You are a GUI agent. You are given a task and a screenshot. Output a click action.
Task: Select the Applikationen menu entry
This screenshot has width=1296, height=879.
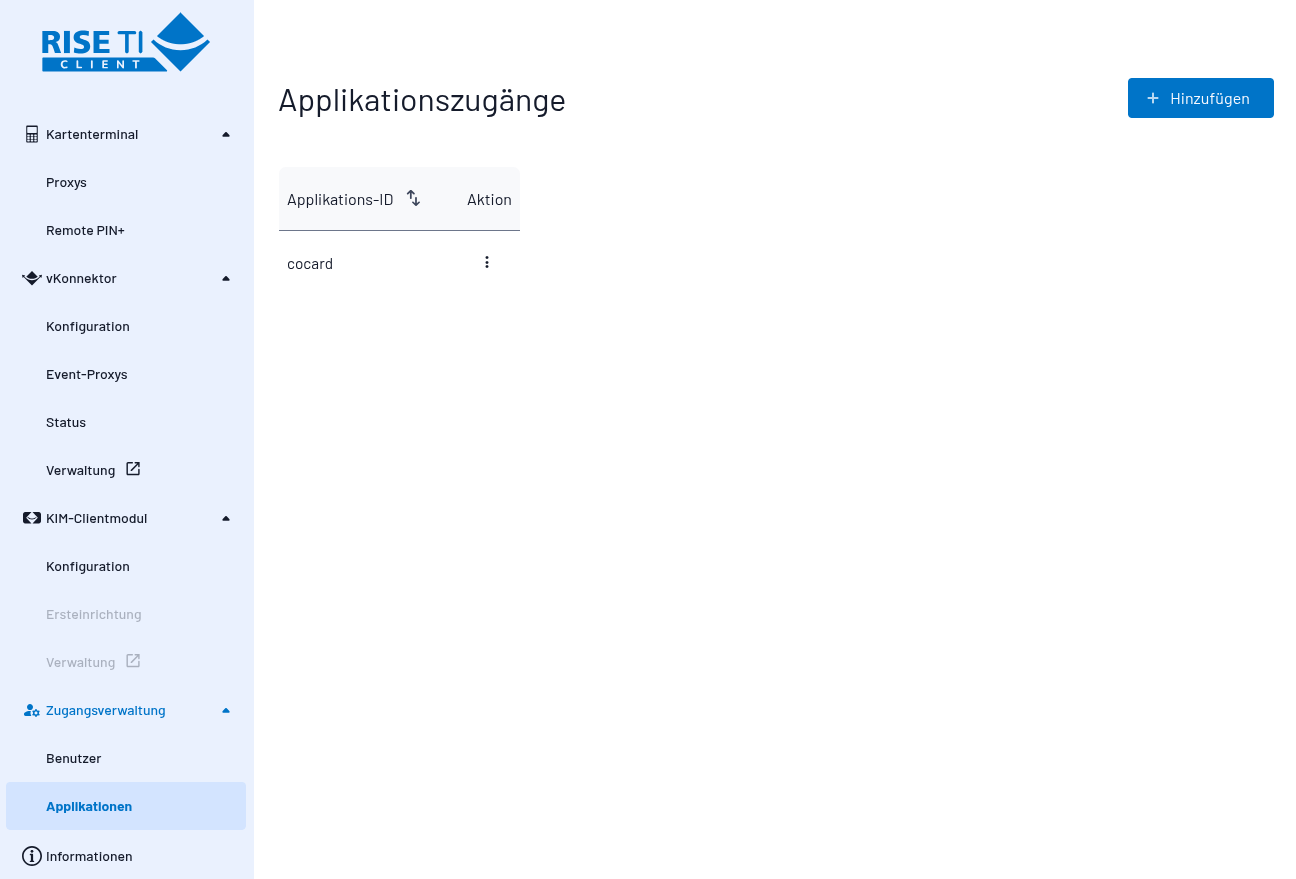89,806
